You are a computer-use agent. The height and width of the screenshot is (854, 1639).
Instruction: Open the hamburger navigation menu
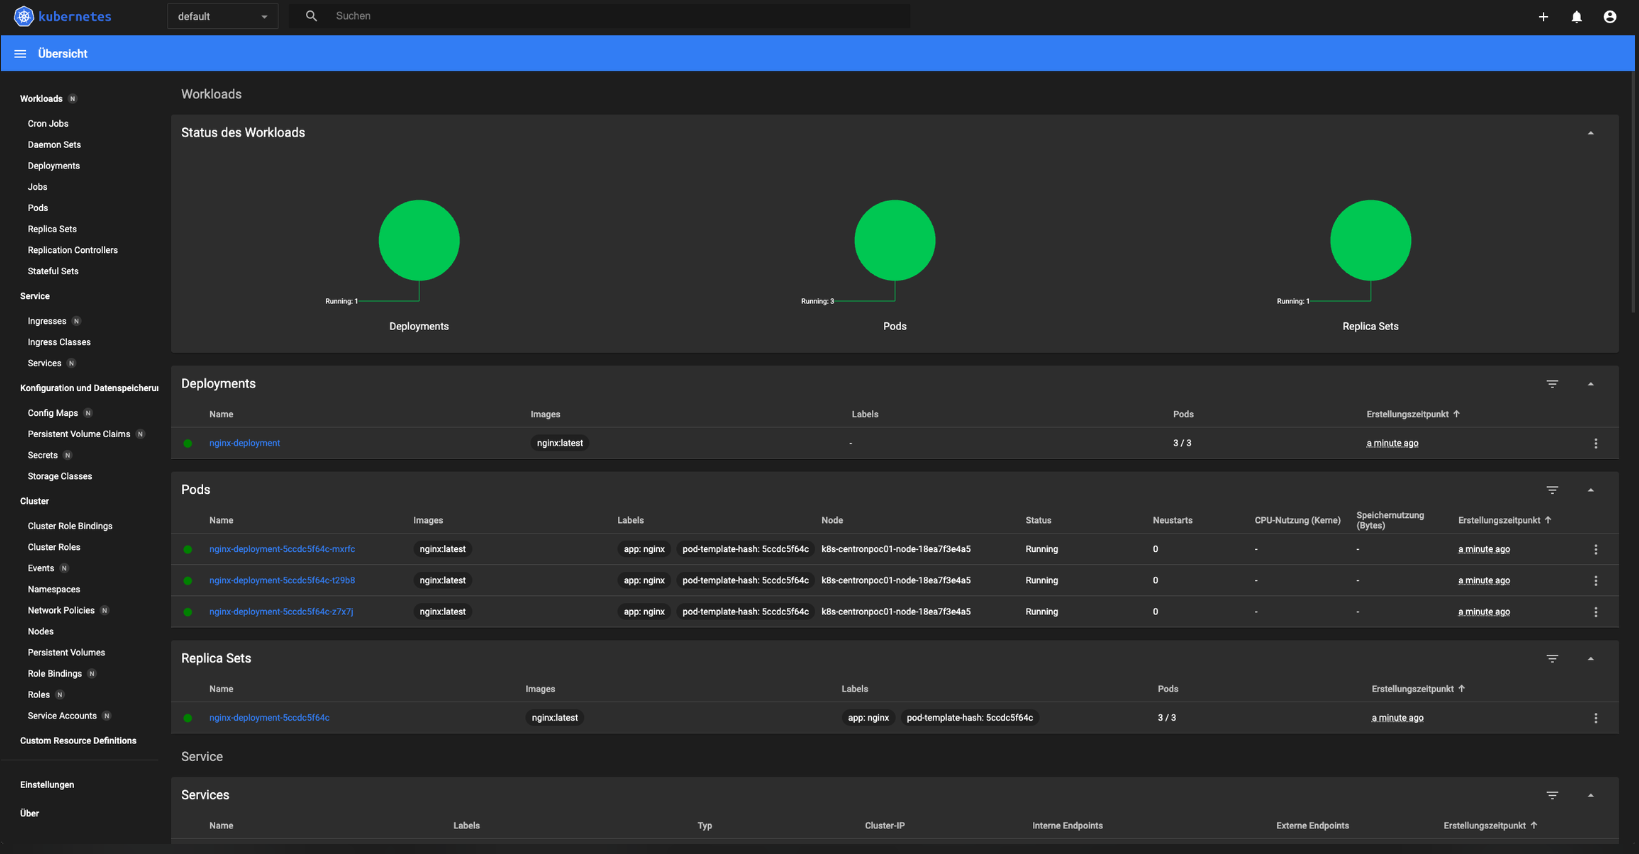coord(20,54)
